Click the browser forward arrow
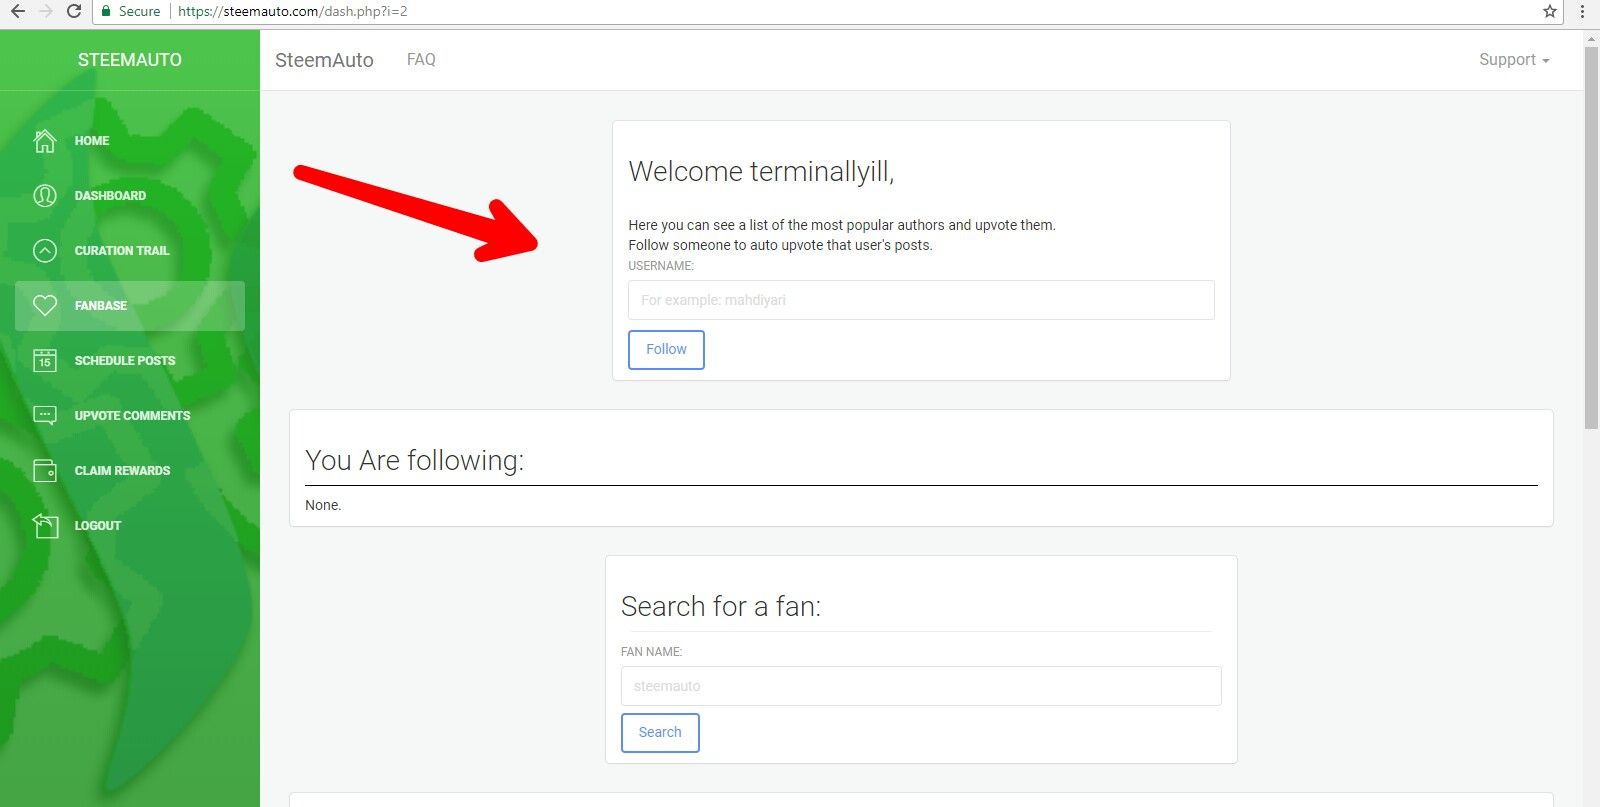Image resolution: width=1600 pixels, height=807 pixels. click(45, 11)
